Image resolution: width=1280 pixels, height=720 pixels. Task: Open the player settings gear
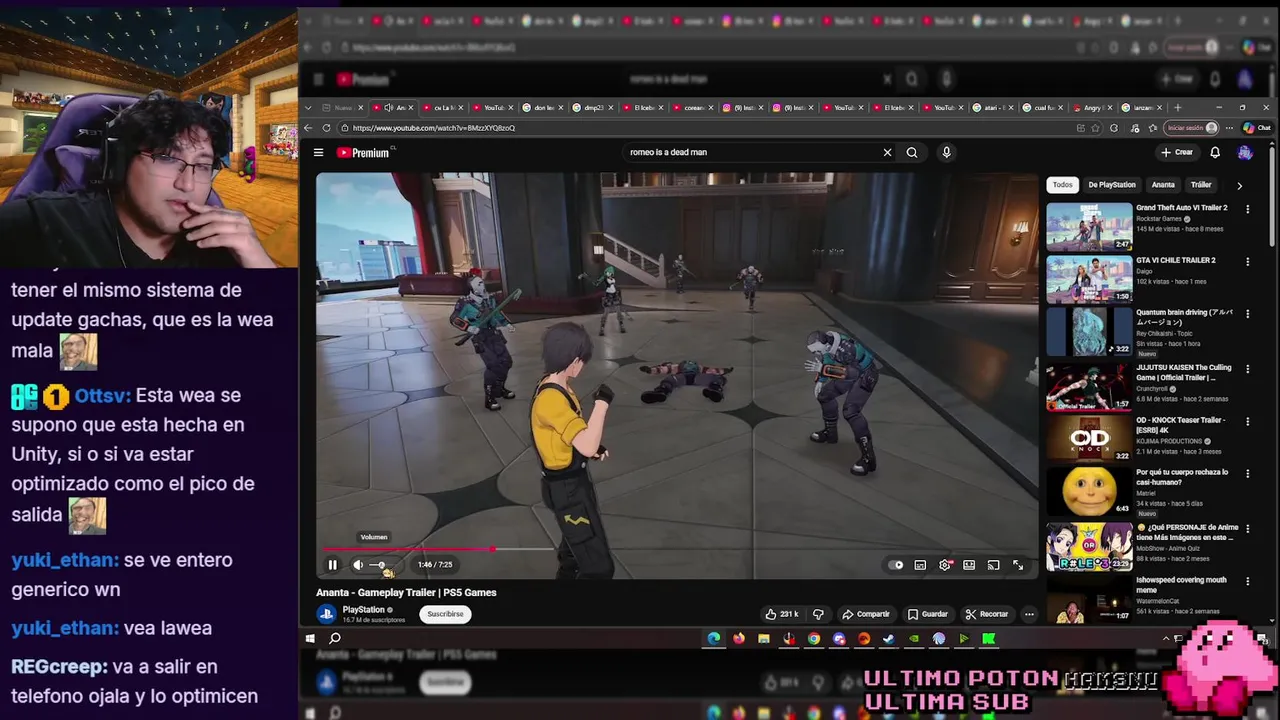coord(945,565)
